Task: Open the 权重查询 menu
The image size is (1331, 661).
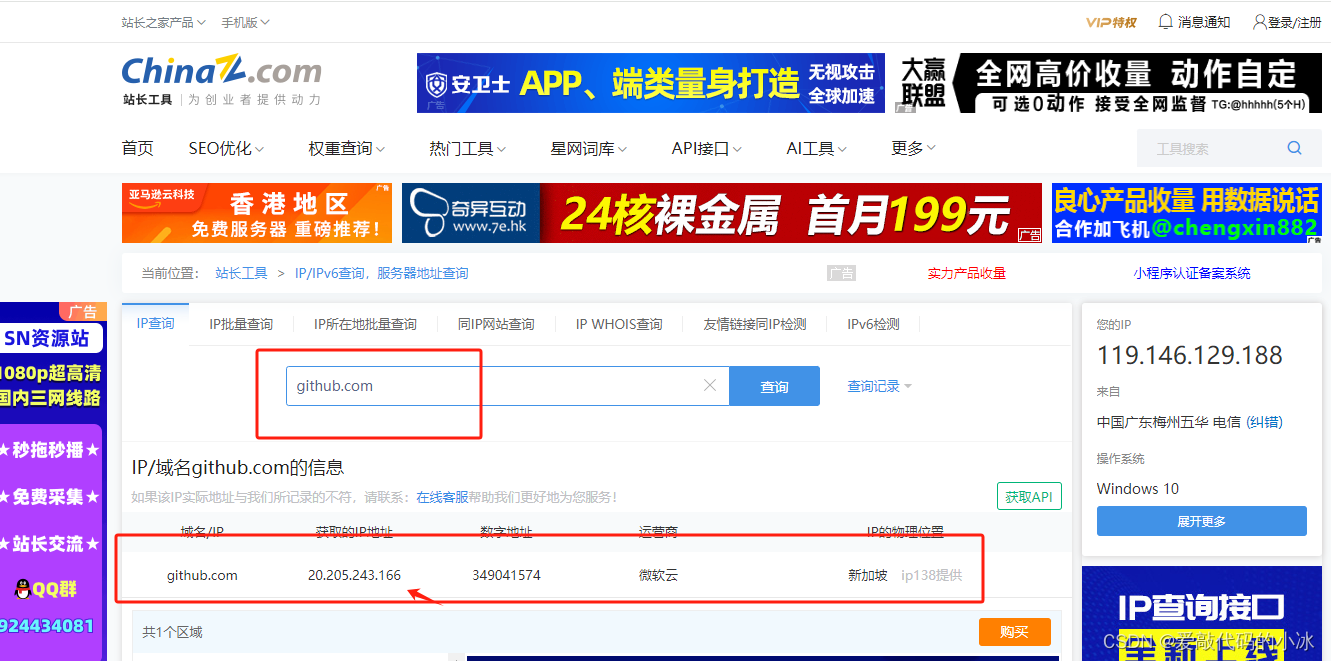Action: (x=346, y=148)
